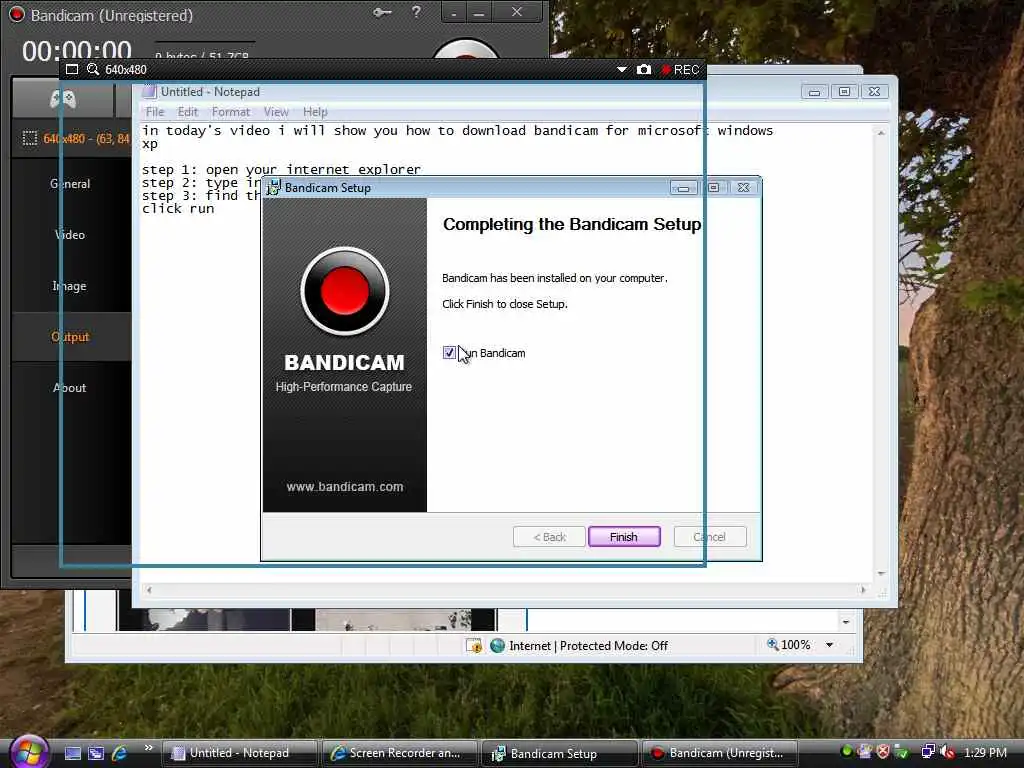Click the large round Bandicam record button
Viewport: 1024px width, 768px height.
coord(466,50)
